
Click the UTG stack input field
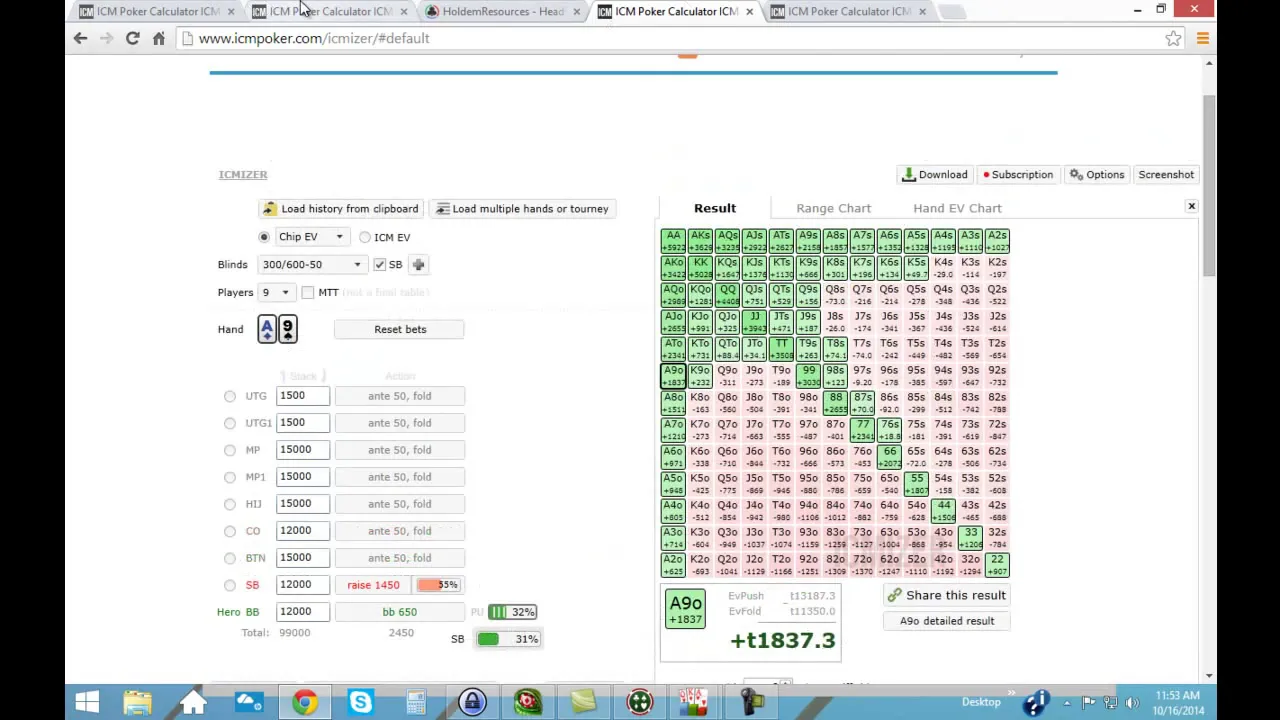pos(302,396)
